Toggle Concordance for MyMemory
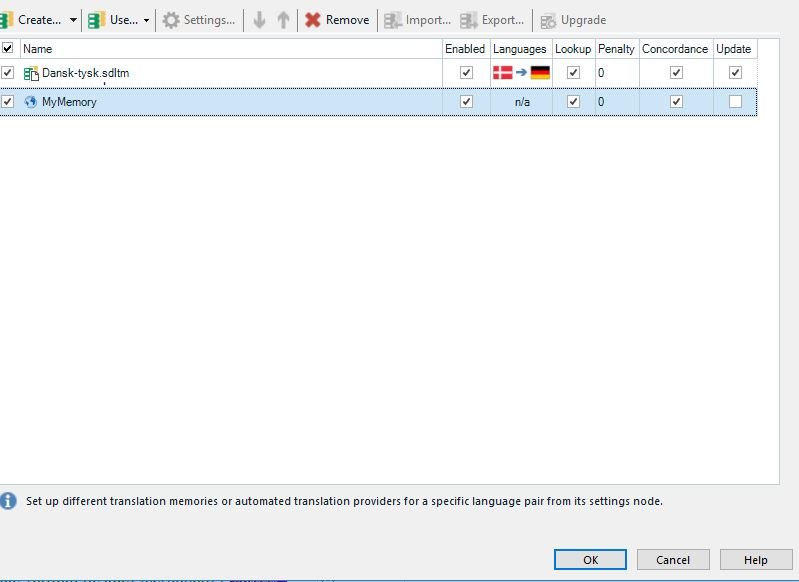The height and width of the screenshot is (582, 799). click(x=676, y=101)
